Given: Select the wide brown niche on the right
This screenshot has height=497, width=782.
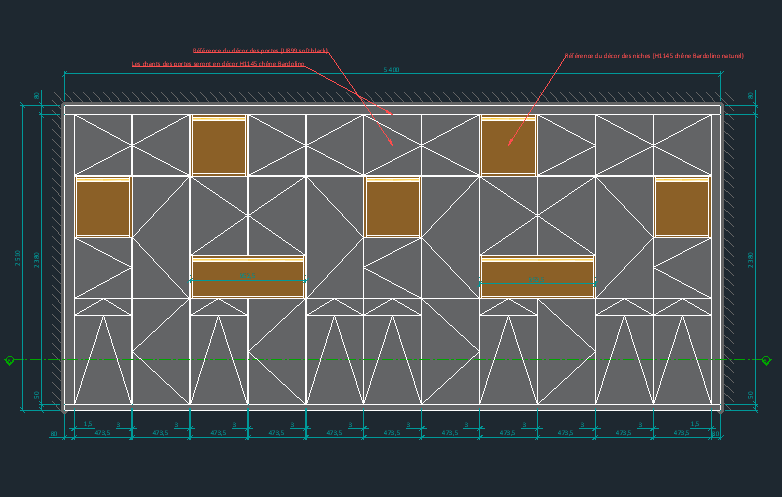Looking at the screenshot, I should point(537,277).
